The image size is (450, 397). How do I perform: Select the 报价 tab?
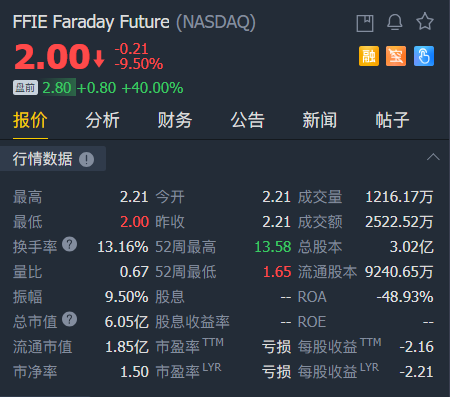pos(30,120)
